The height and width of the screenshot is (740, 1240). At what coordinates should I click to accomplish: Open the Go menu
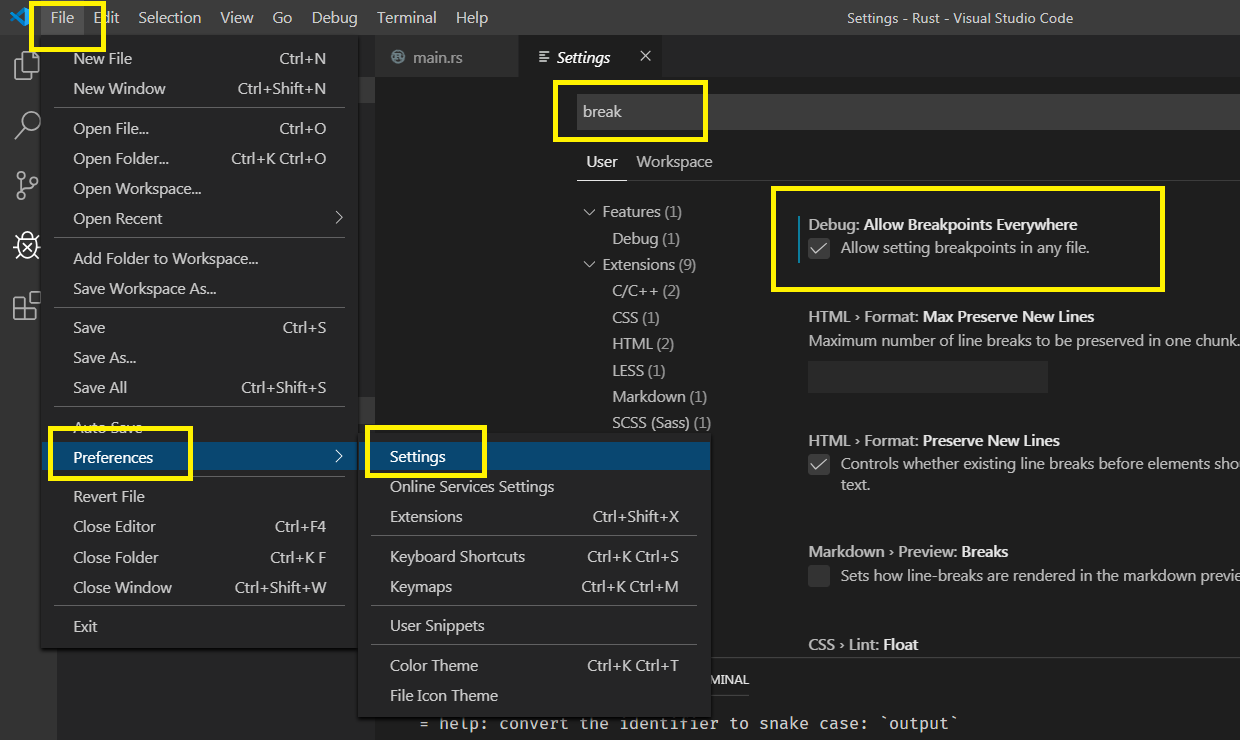pos(283,17)
